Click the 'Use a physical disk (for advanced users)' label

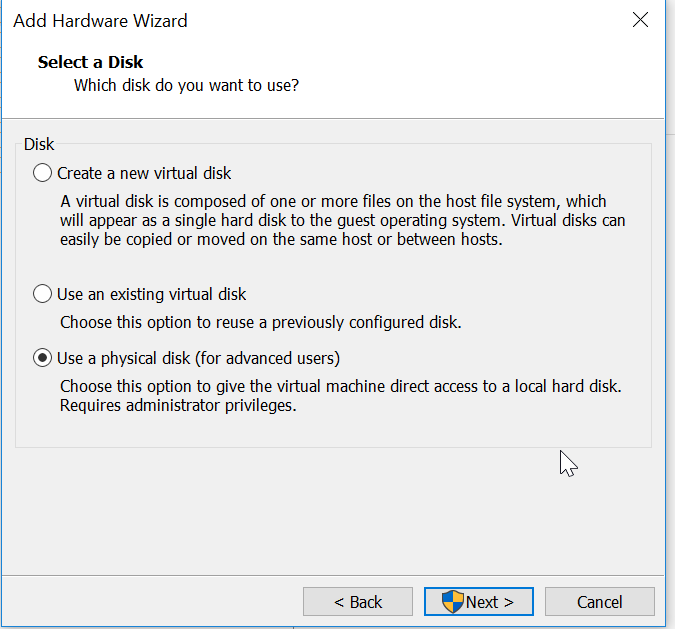pos(198,358)
